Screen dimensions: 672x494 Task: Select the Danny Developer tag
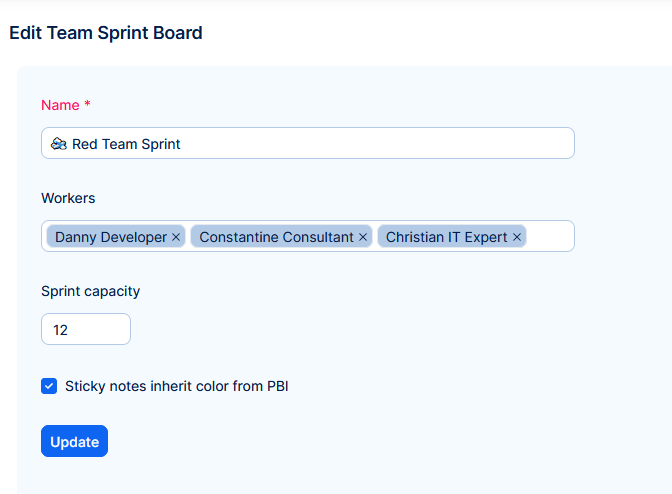(110, 237)
